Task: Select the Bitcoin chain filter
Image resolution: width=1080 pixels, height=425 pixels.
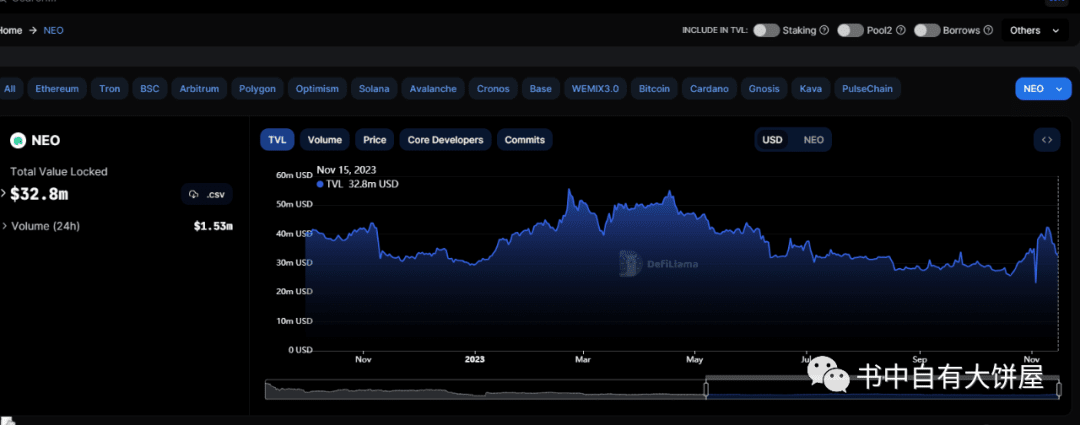Action: (x=654, y=89)
